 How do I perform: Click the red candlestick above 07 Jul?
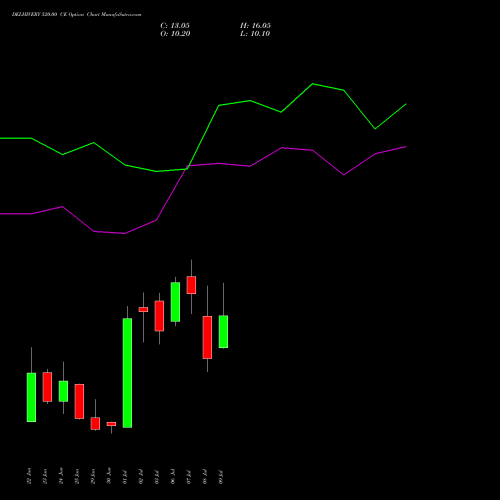[x=191, y=285]
